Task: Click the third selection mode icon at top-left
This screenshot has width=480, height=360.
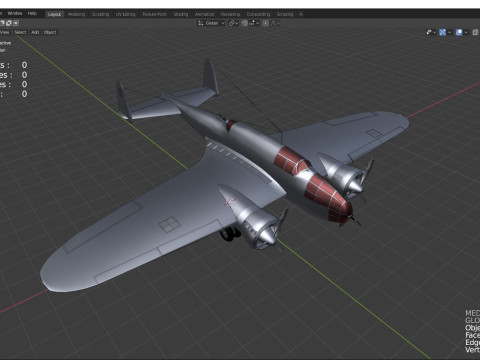Action: (x=16, y=23)
